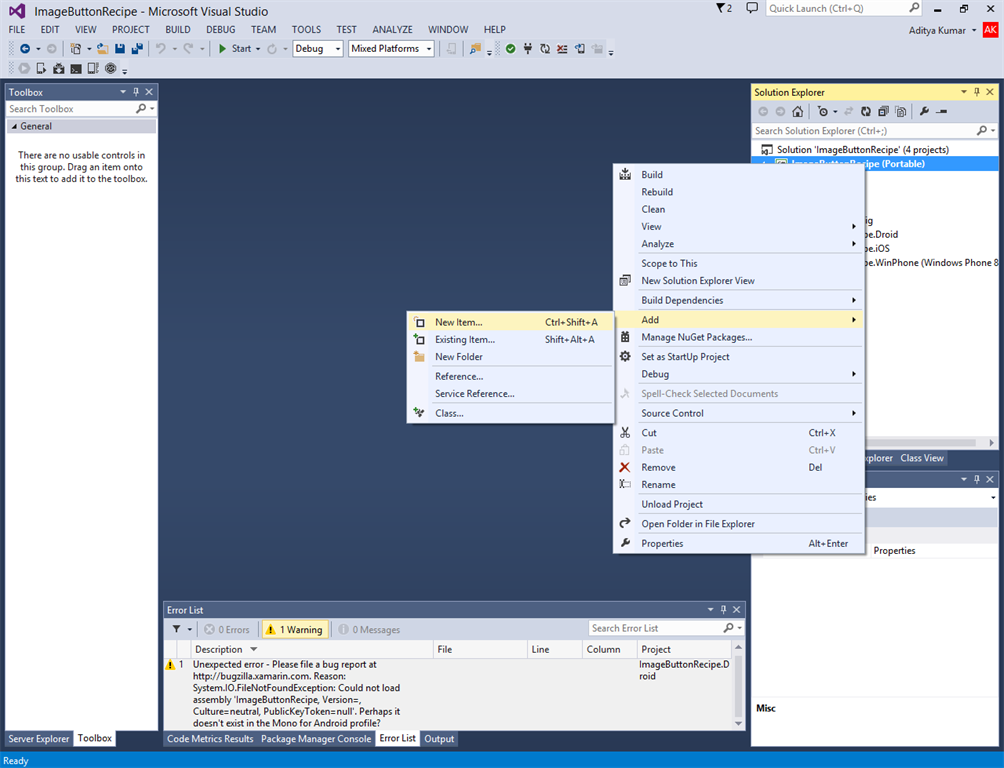Click the Search Solution Explorer field
The image size is (1004, 768).
tap(864, 131)
